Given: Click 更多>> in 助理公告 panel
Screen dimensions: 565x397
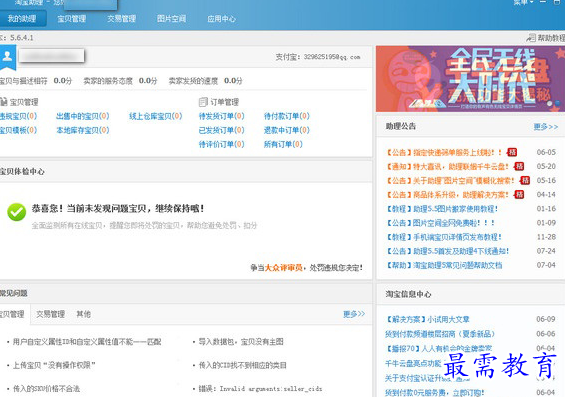Looking at the screenshot, I should (546, 126).
